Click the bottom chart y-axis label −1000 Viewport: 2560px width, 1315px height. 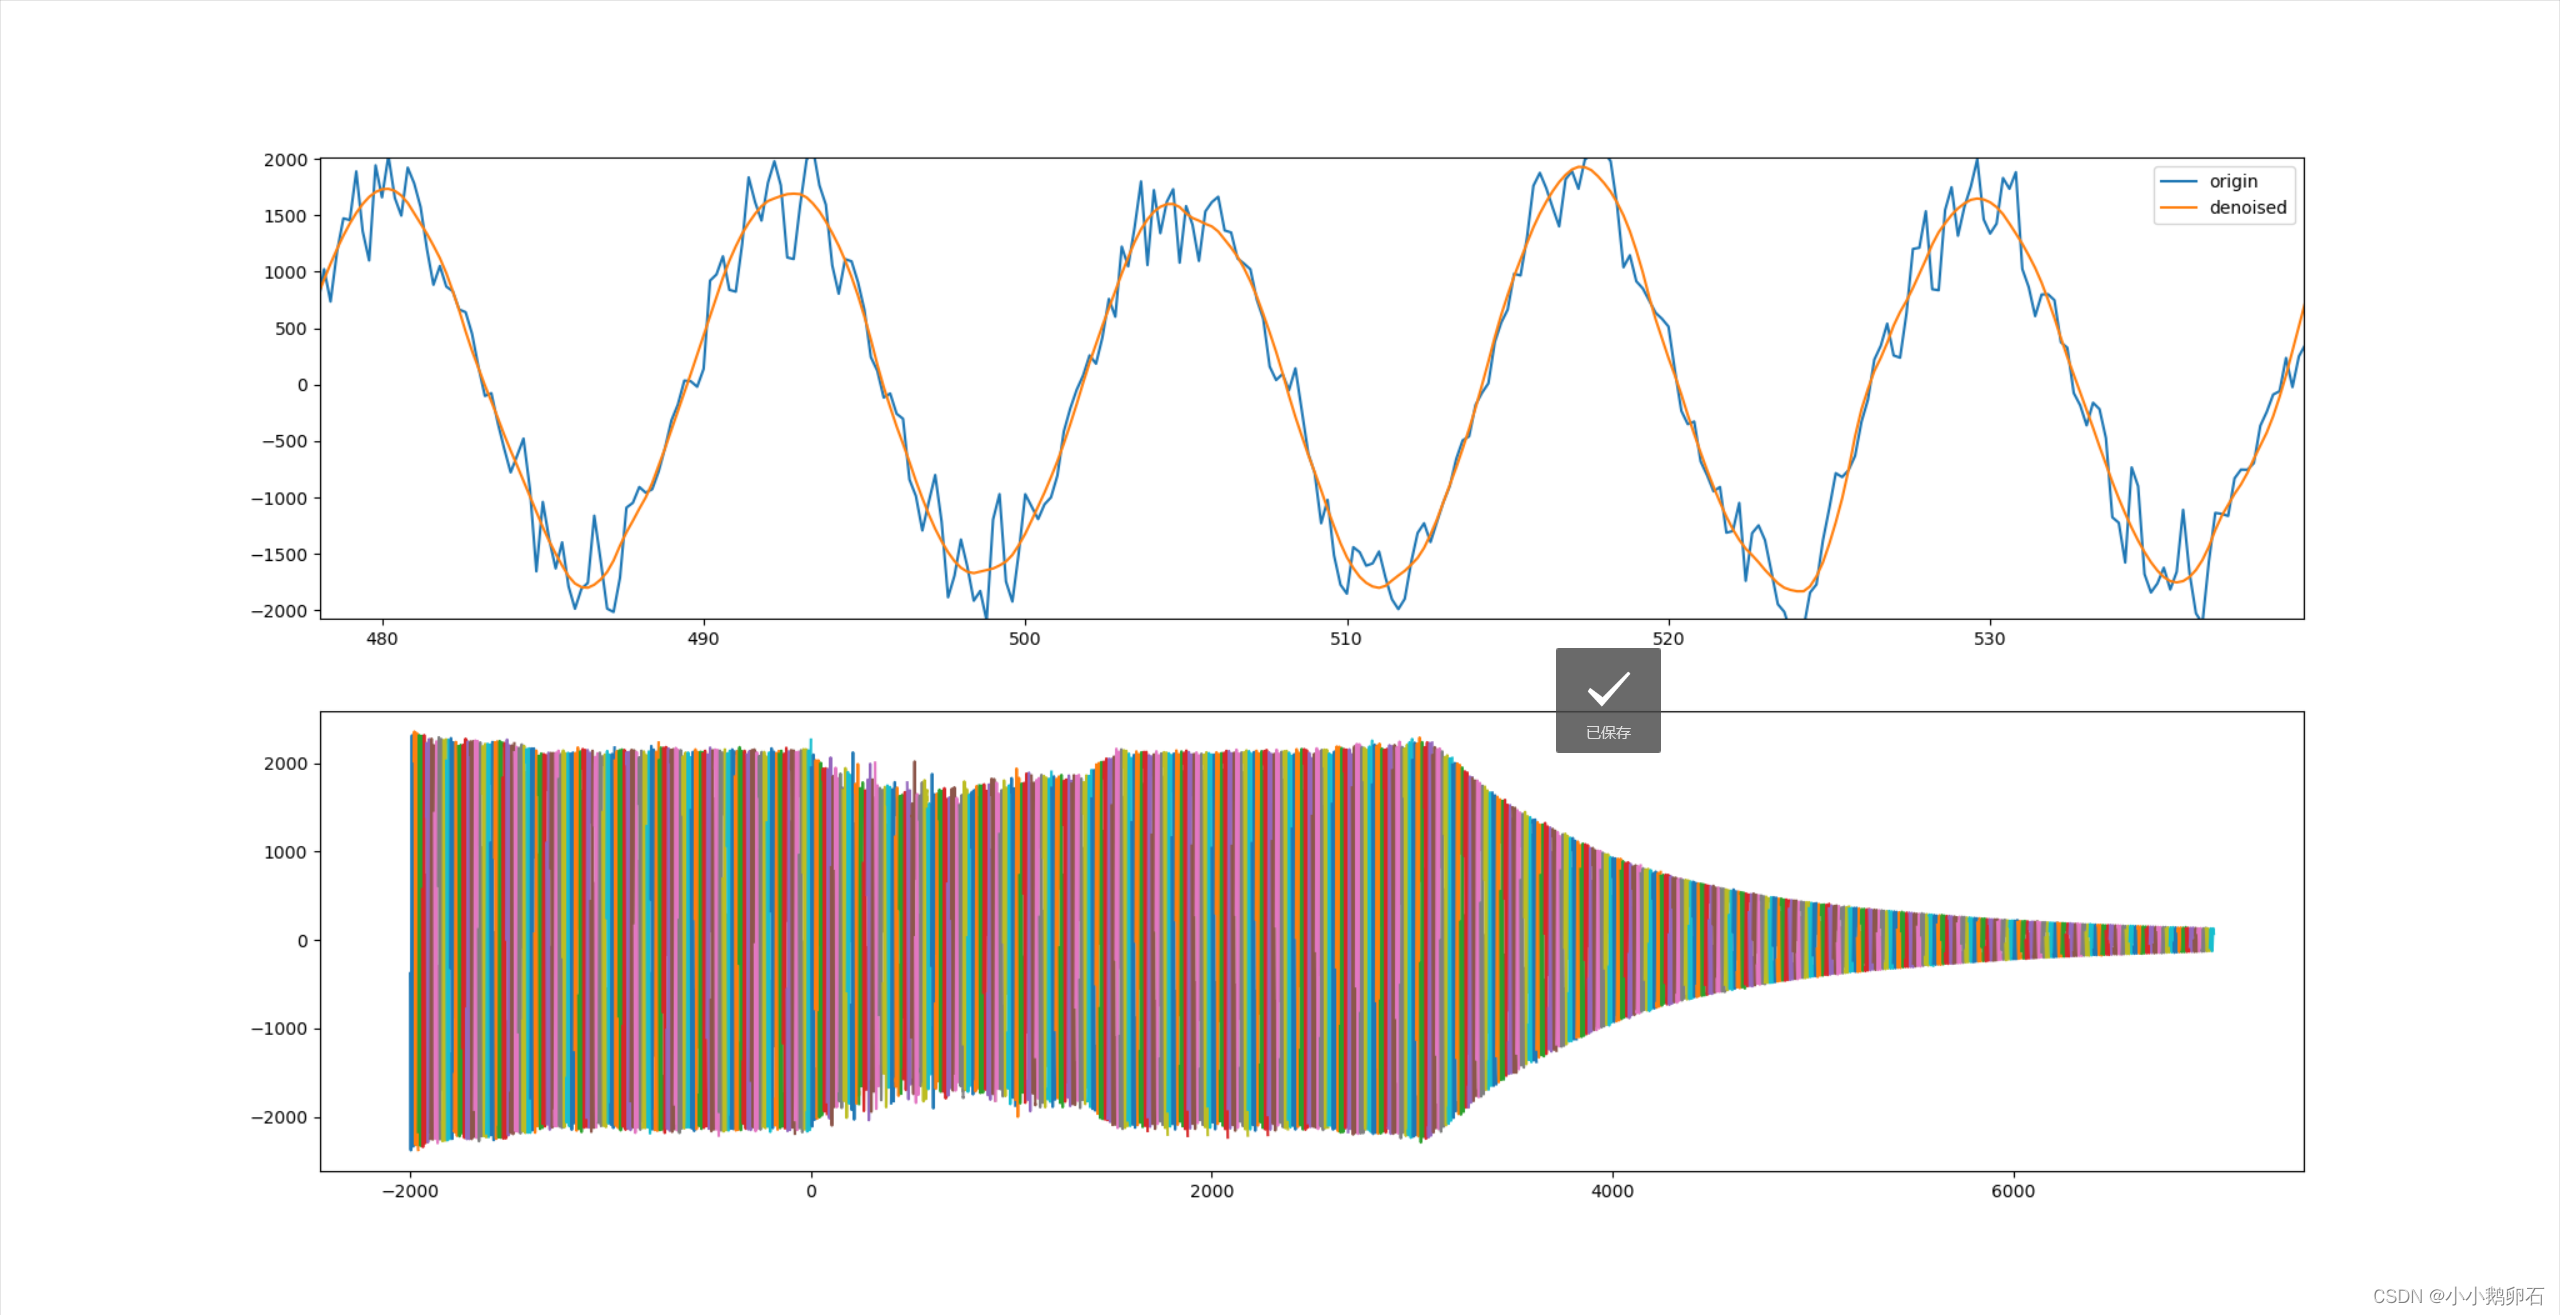click(279, 1029)
